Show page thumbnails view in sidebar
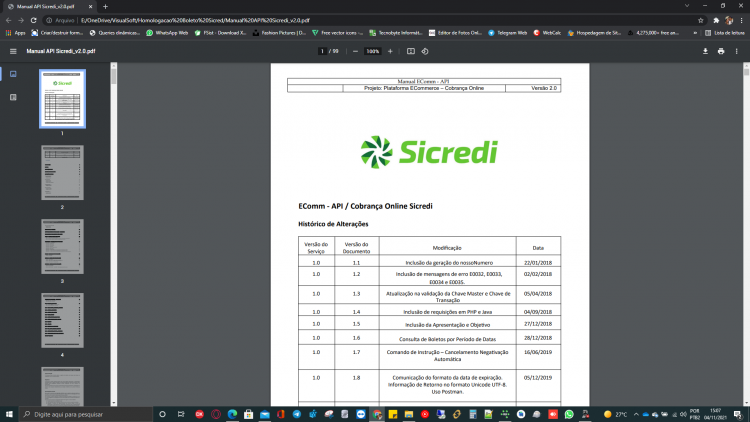This screenshot has width=750, height=422. click(13, 74)
